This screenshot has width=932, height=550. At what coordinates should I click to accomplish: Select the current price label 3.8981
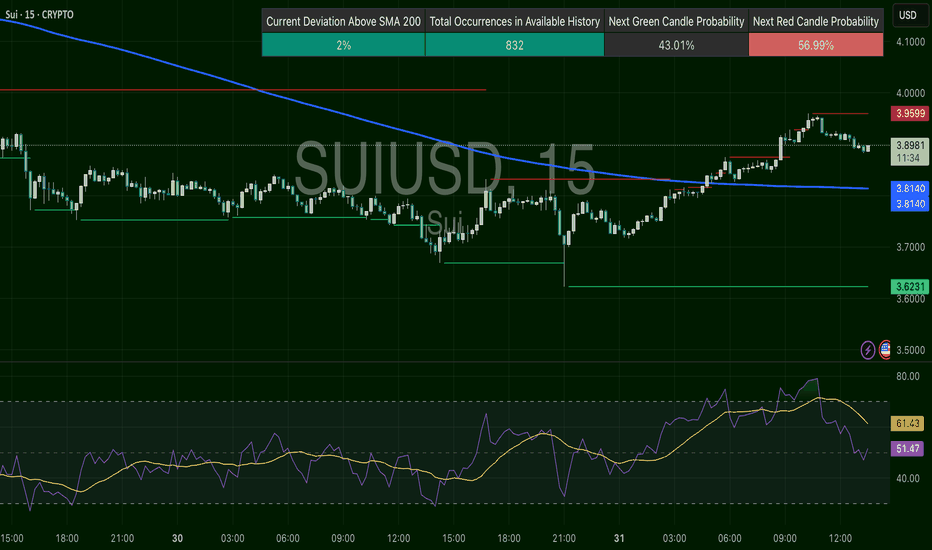click(910, 145)
